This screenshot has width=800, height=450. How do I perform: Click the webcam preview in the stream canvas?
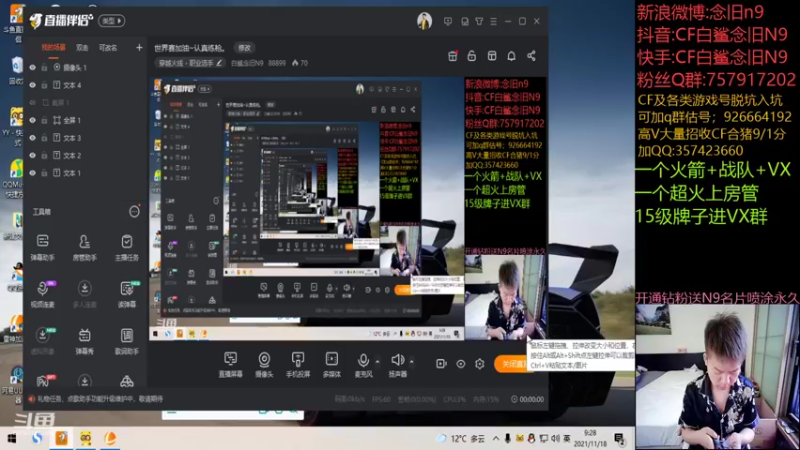505,297
